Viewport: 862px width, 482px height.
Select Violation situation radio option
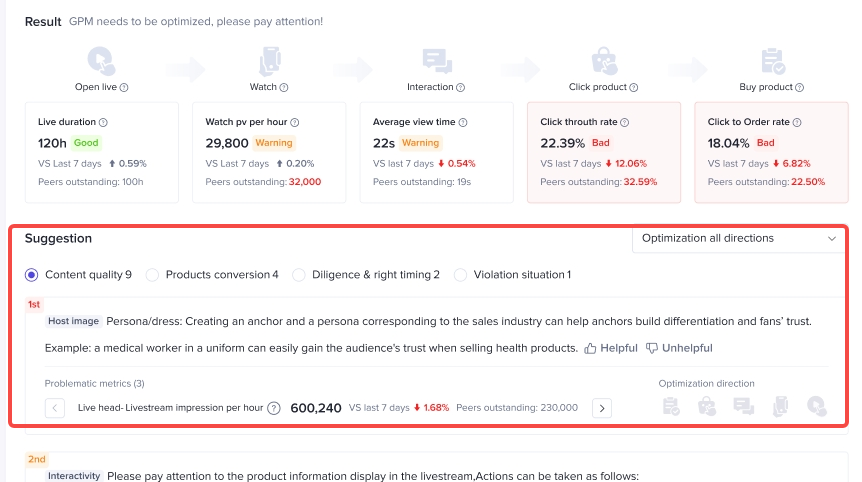tap(460, 275)
